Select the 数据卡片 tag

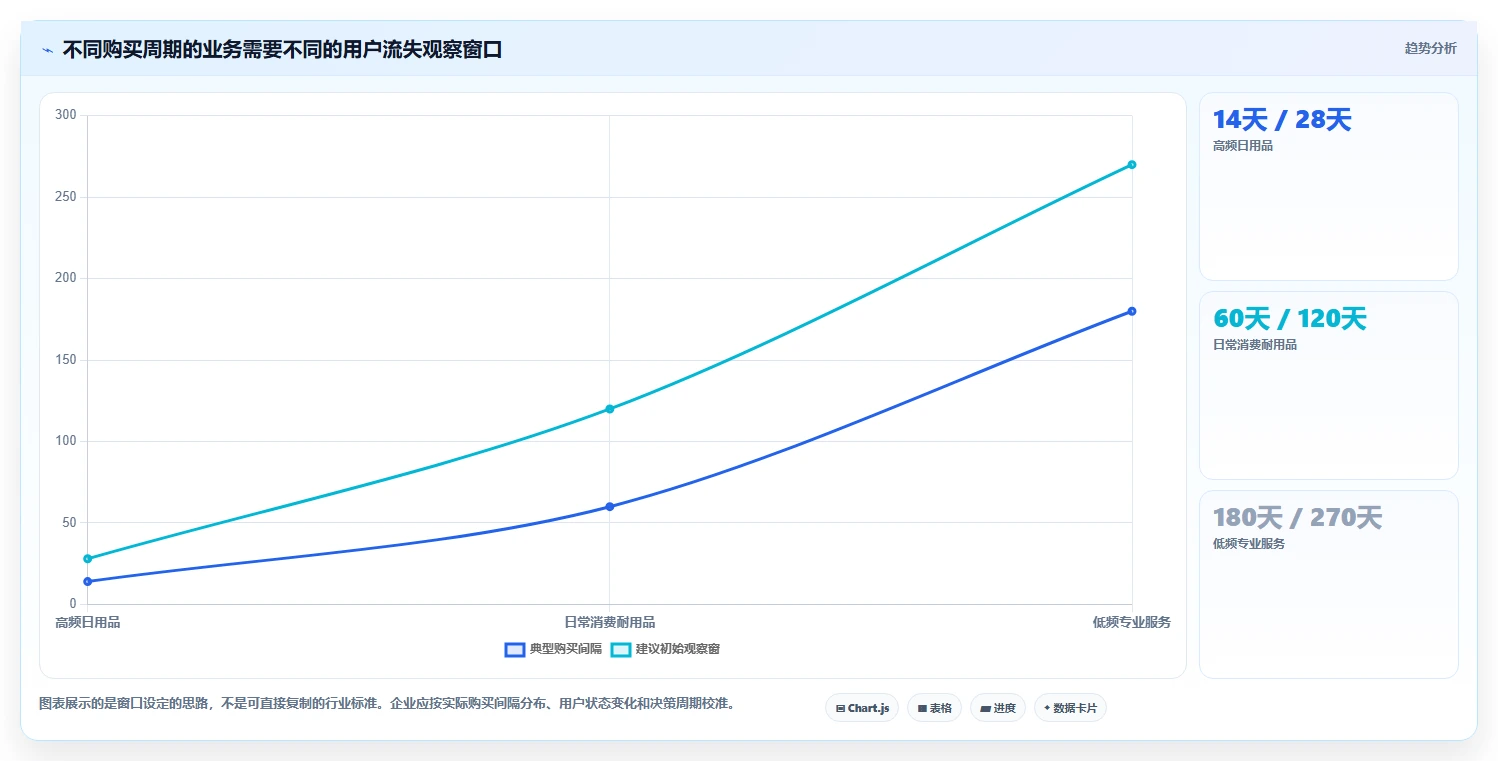(x=1070, y=708)
